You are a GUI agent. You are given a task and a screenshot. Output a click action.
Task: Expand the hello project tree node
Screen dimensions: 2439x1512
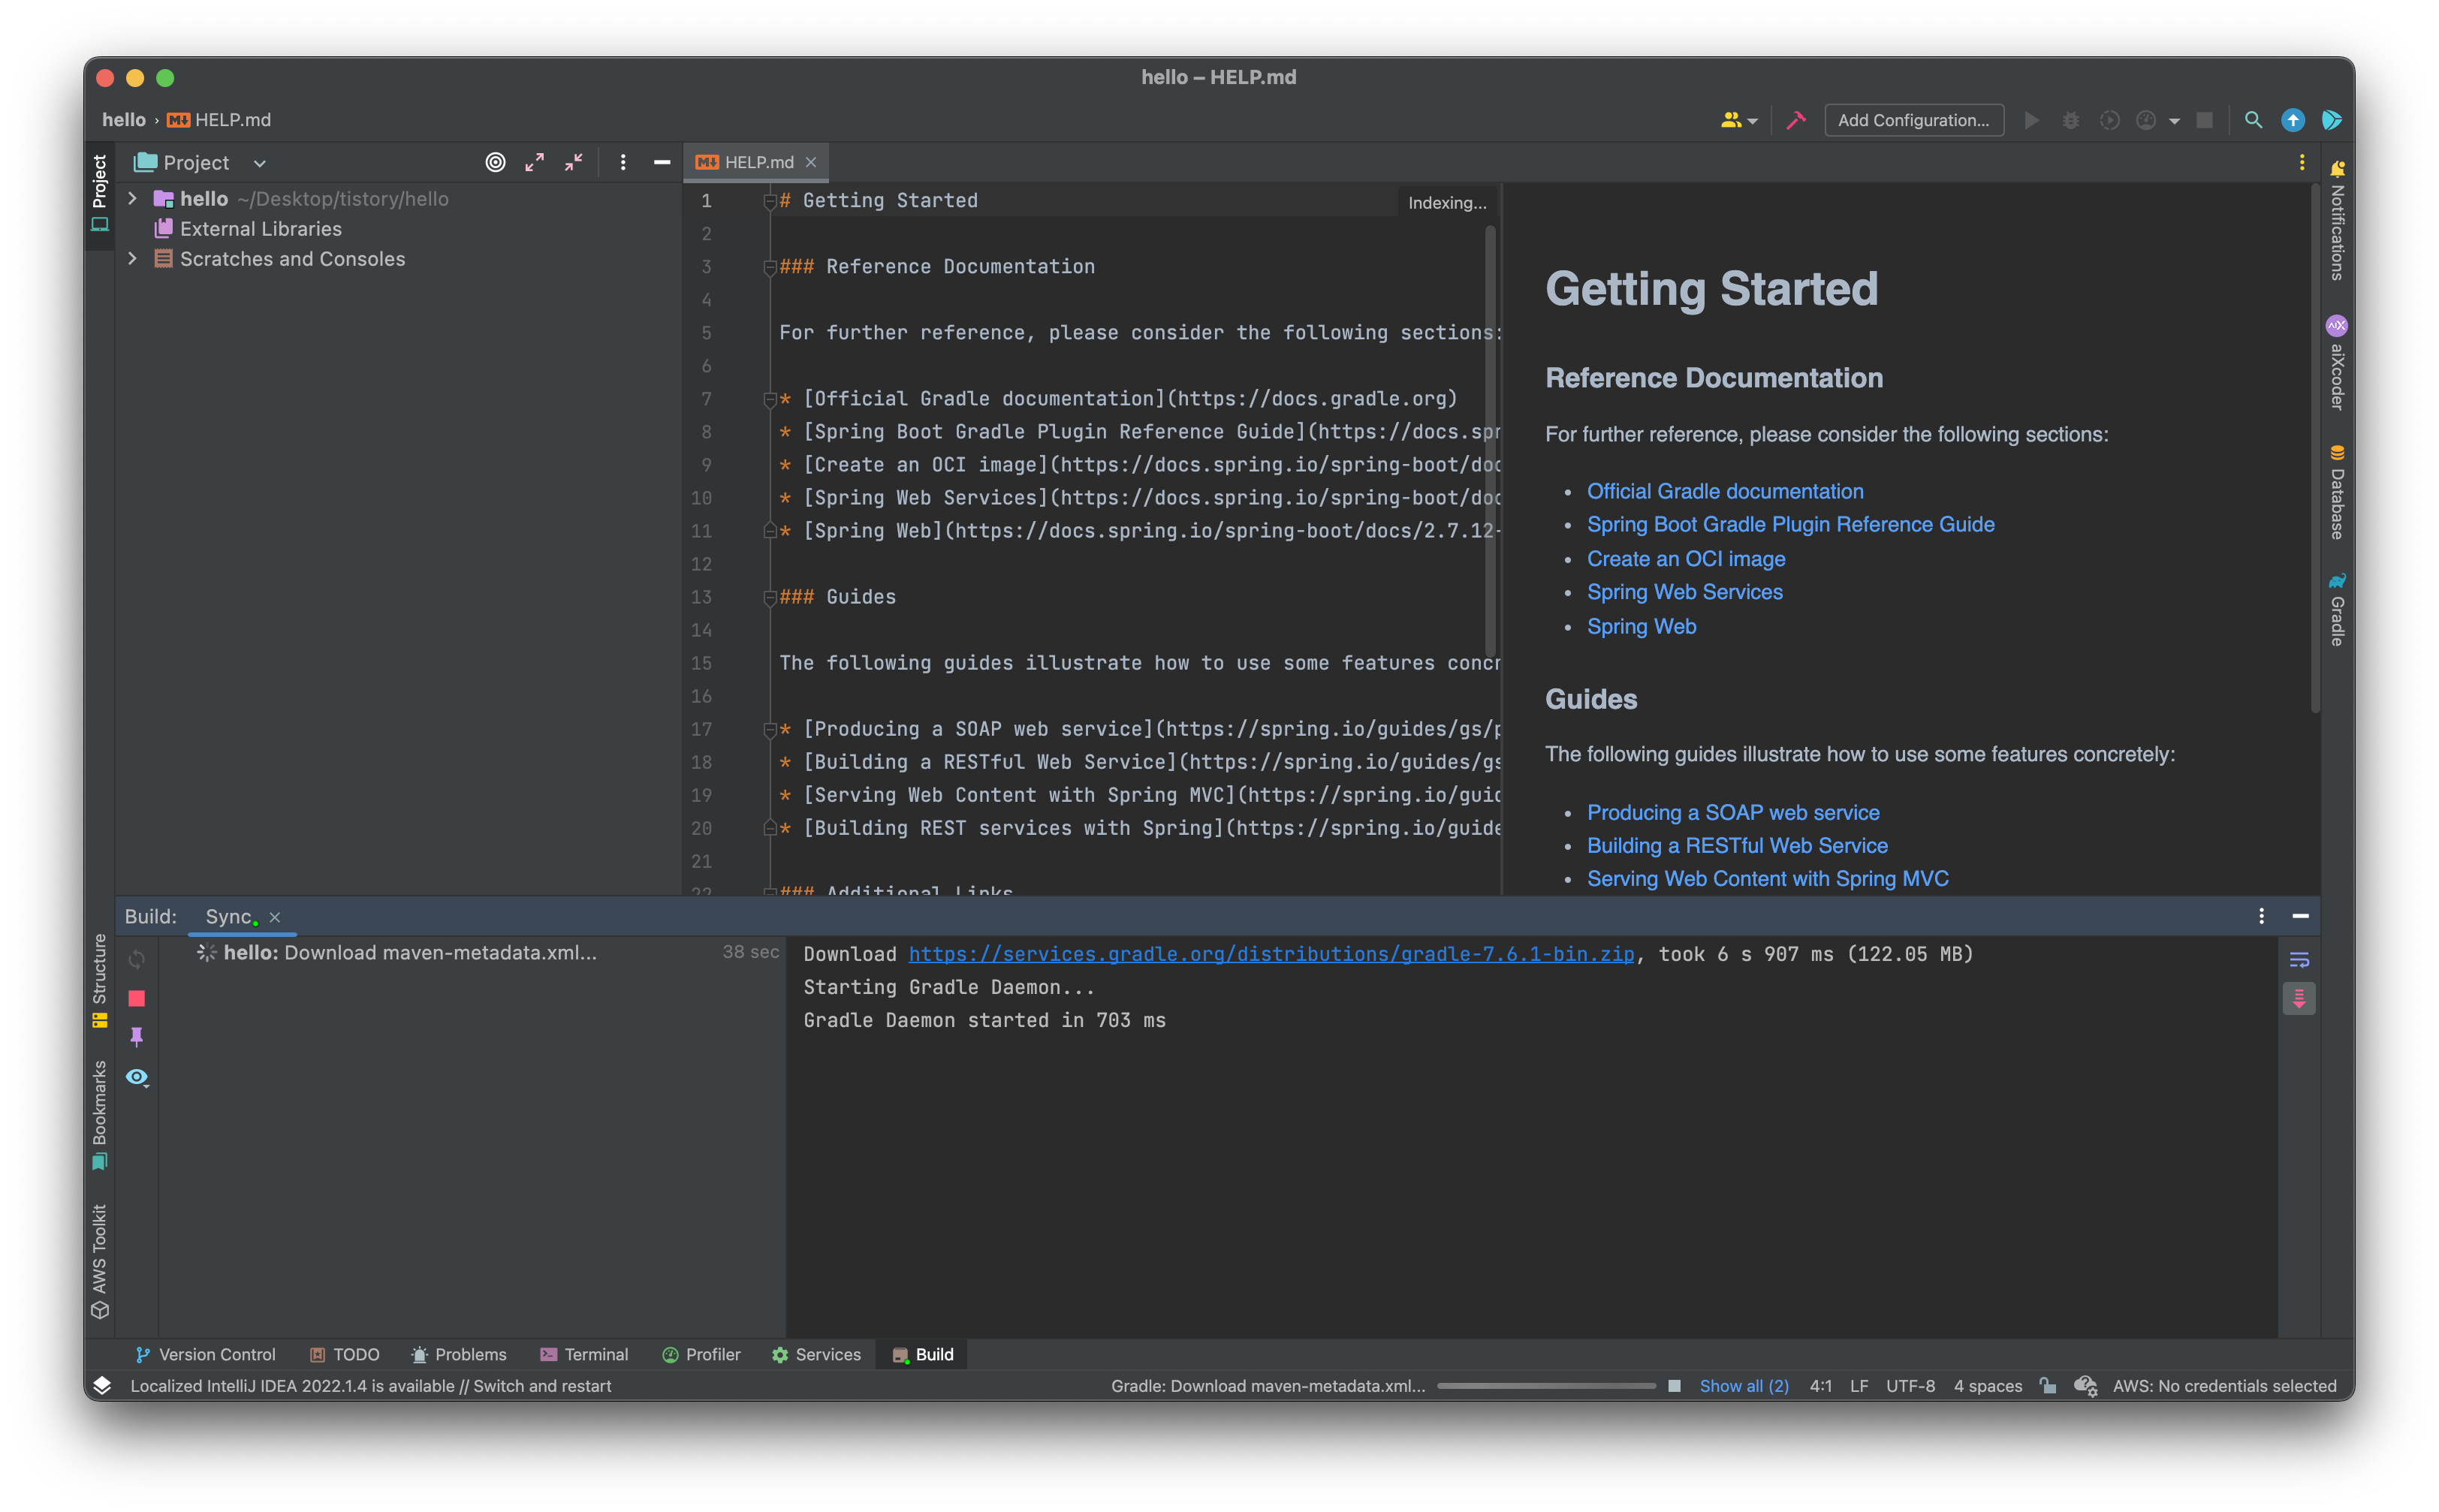click(x=132, y=199)
